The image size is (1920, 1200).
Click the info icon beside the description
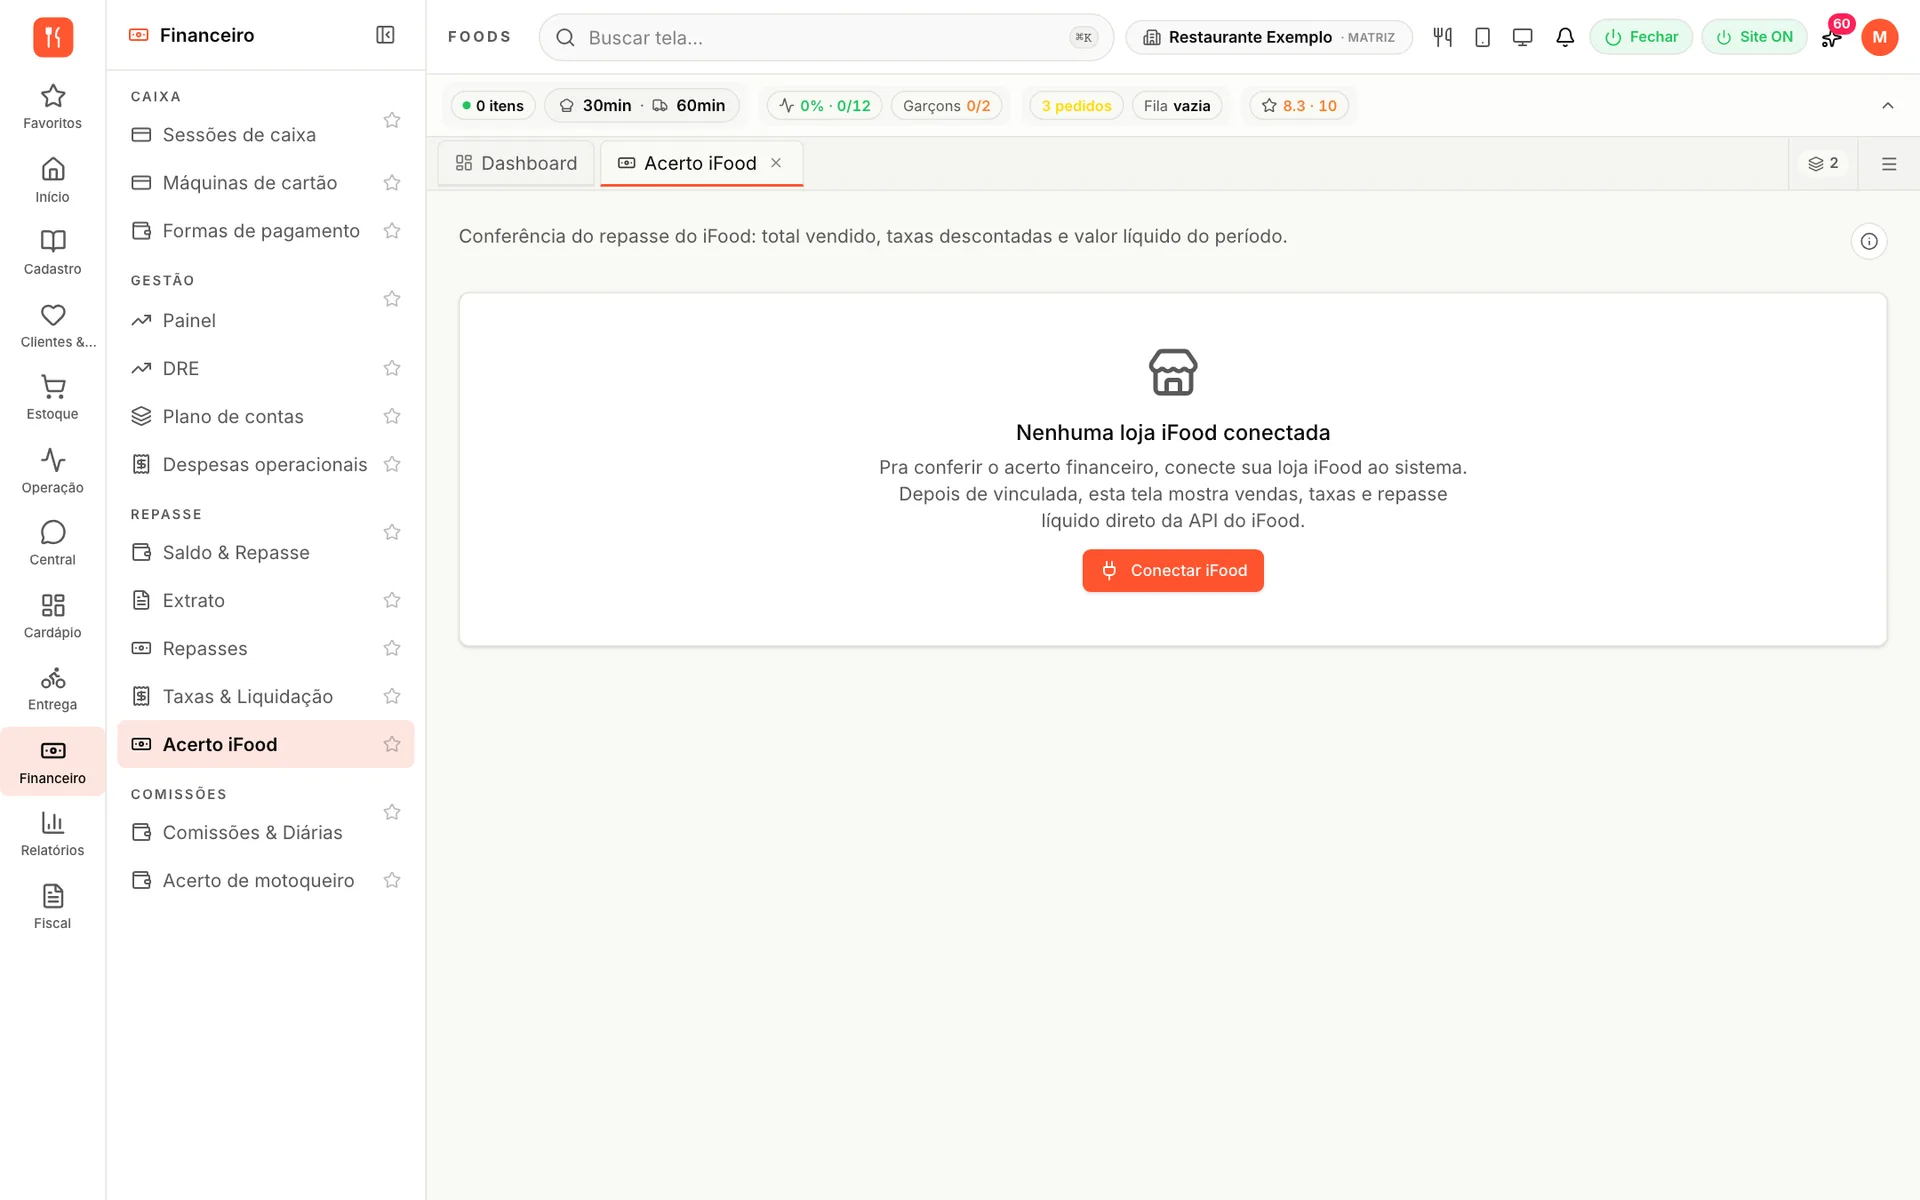1868,241
